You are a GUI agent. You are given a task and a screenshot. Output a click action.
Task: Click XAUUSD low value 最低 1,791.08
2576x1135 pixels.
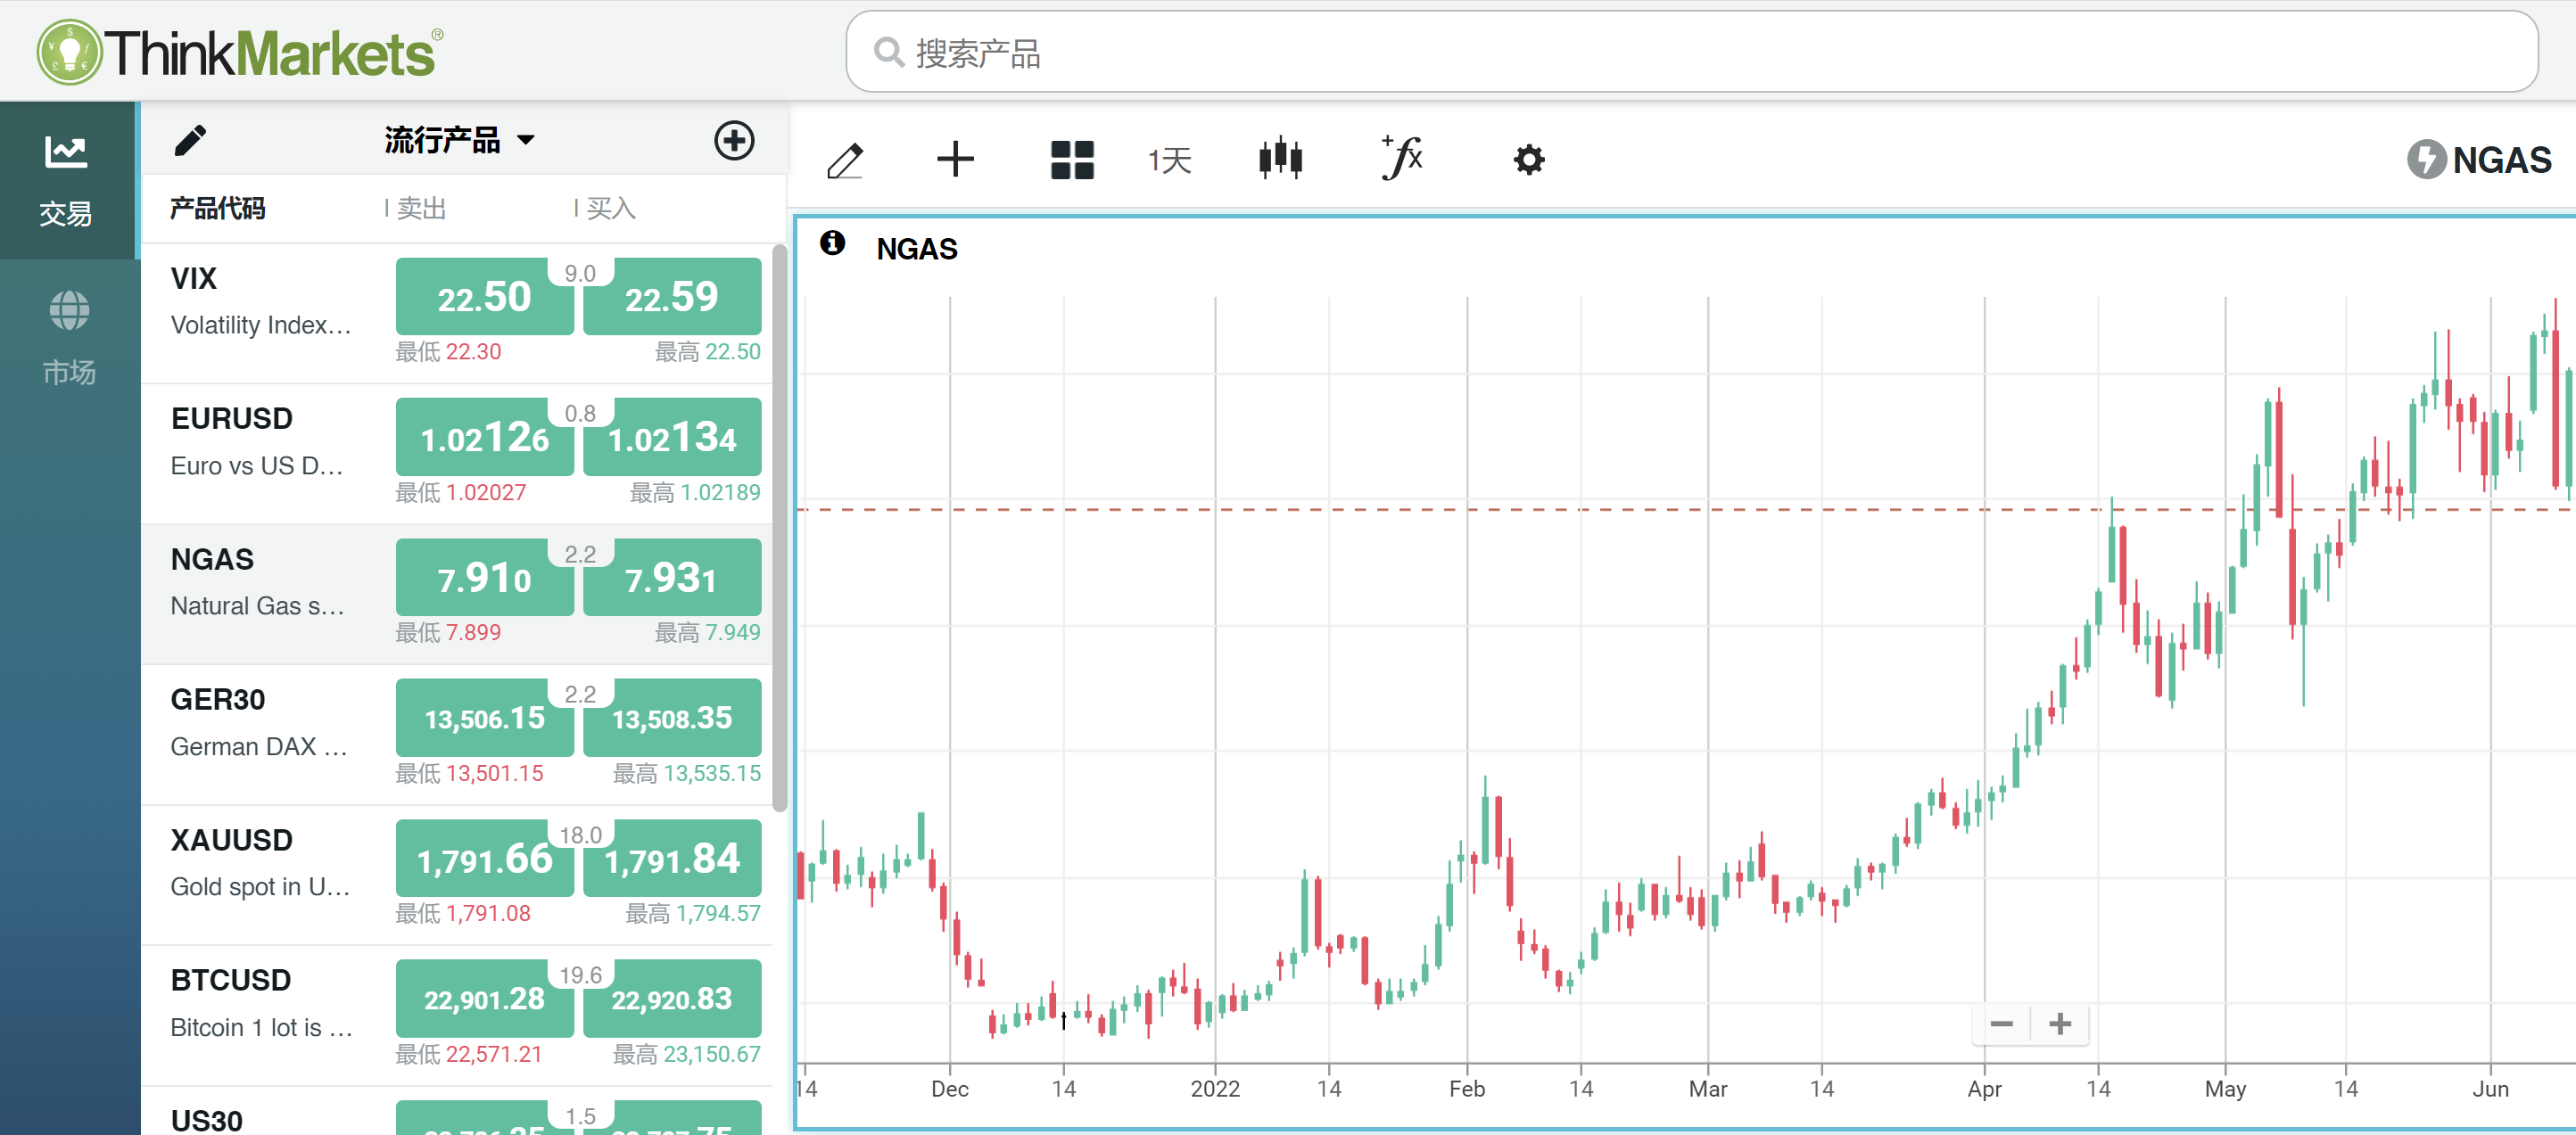pyautogui.click(x=463, y=913)
